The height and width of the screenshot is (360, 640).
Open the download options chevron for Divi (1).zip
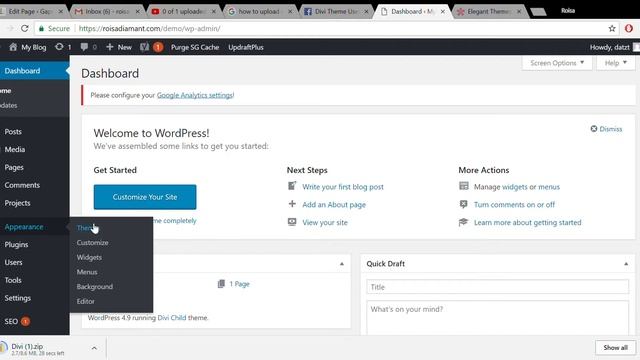(94, 348)
